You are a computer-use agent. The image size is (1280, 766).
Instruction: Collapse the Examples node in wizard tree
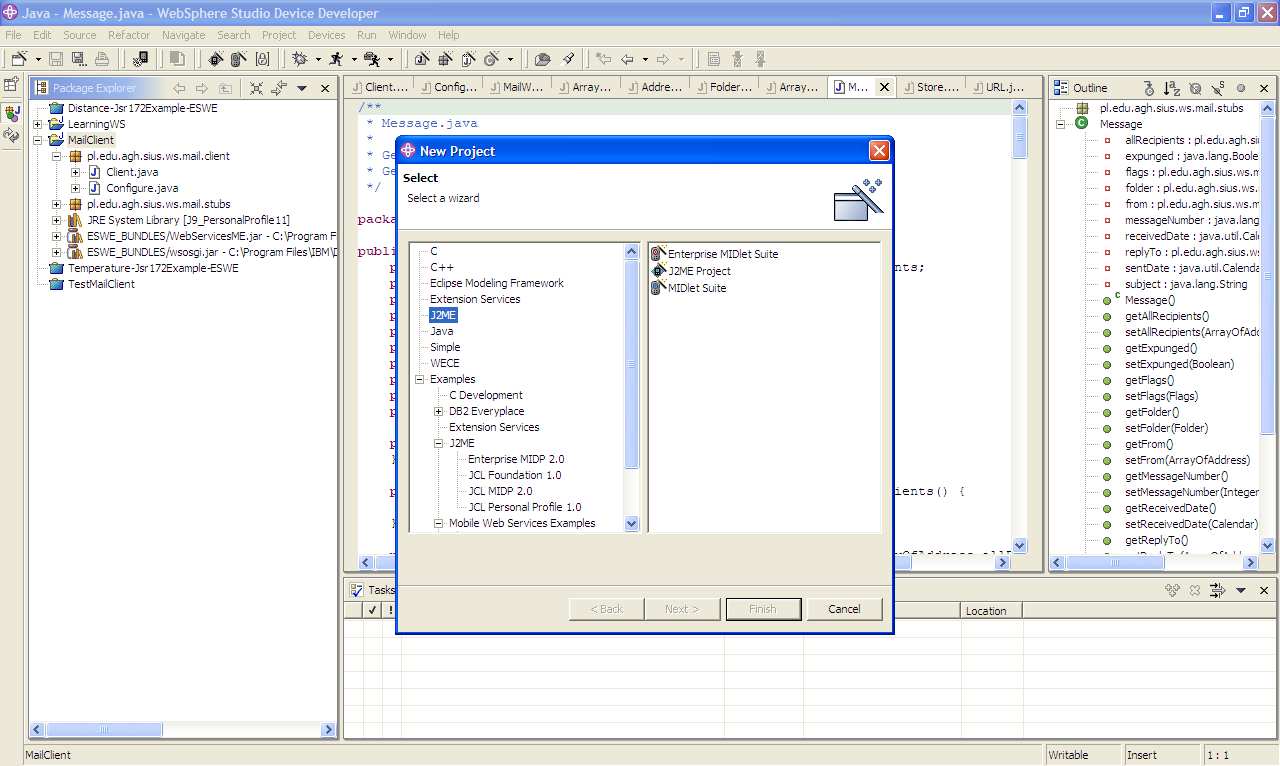point(420,379)
